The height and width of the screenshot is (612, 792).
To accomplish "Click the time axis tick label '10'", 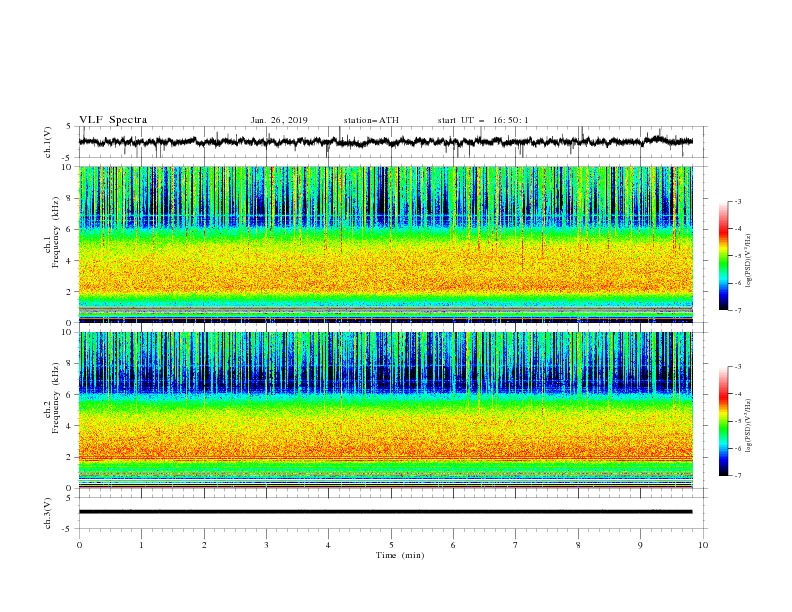I will [x=703, y=545].
